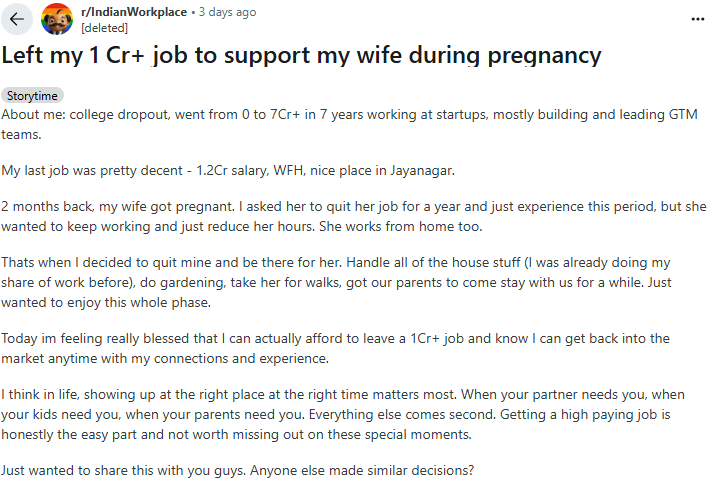This screenshot has height=493, width=718.
Task: Click the "My last job was pretty decent" line
Action: pos(228,170)
